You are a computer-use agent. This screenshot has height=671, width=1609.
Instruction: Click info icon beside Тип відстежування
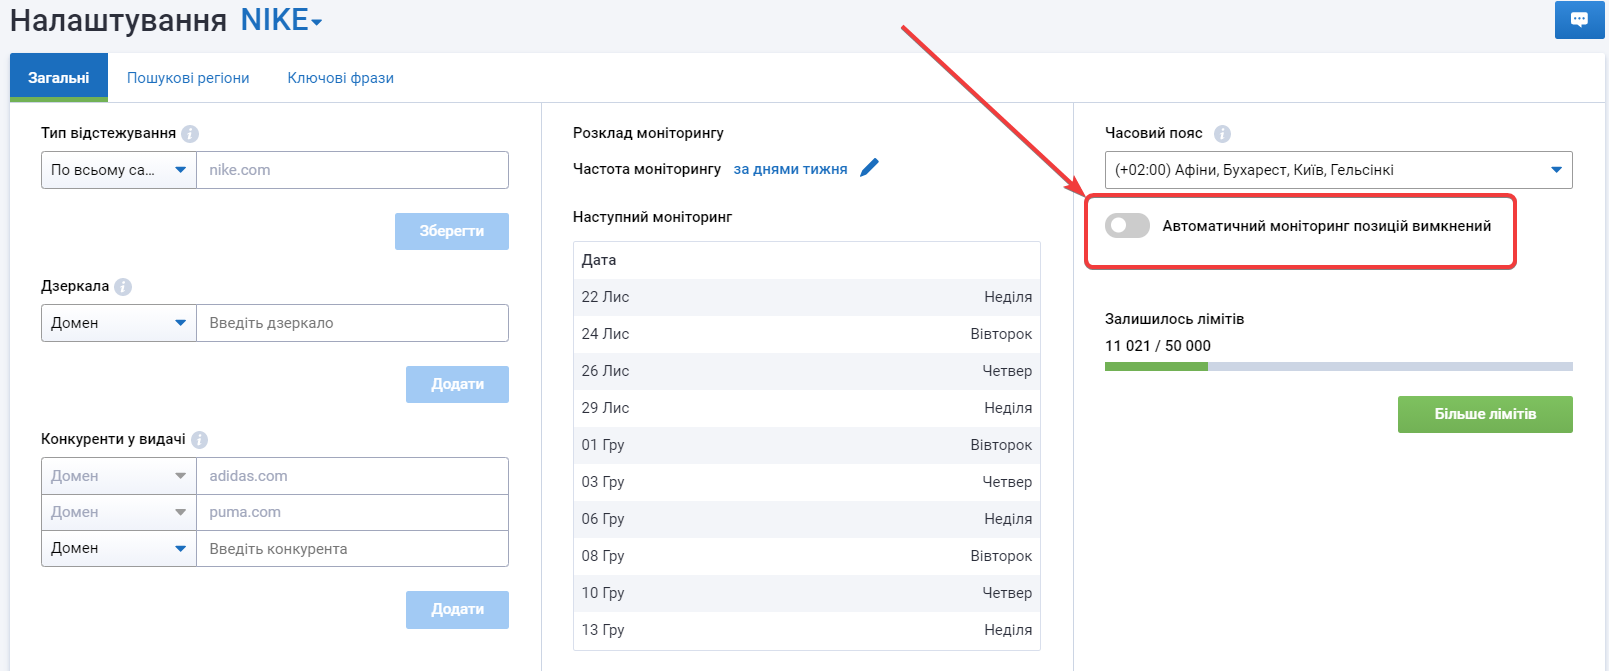pyautogui.click(x=190, y=134)
